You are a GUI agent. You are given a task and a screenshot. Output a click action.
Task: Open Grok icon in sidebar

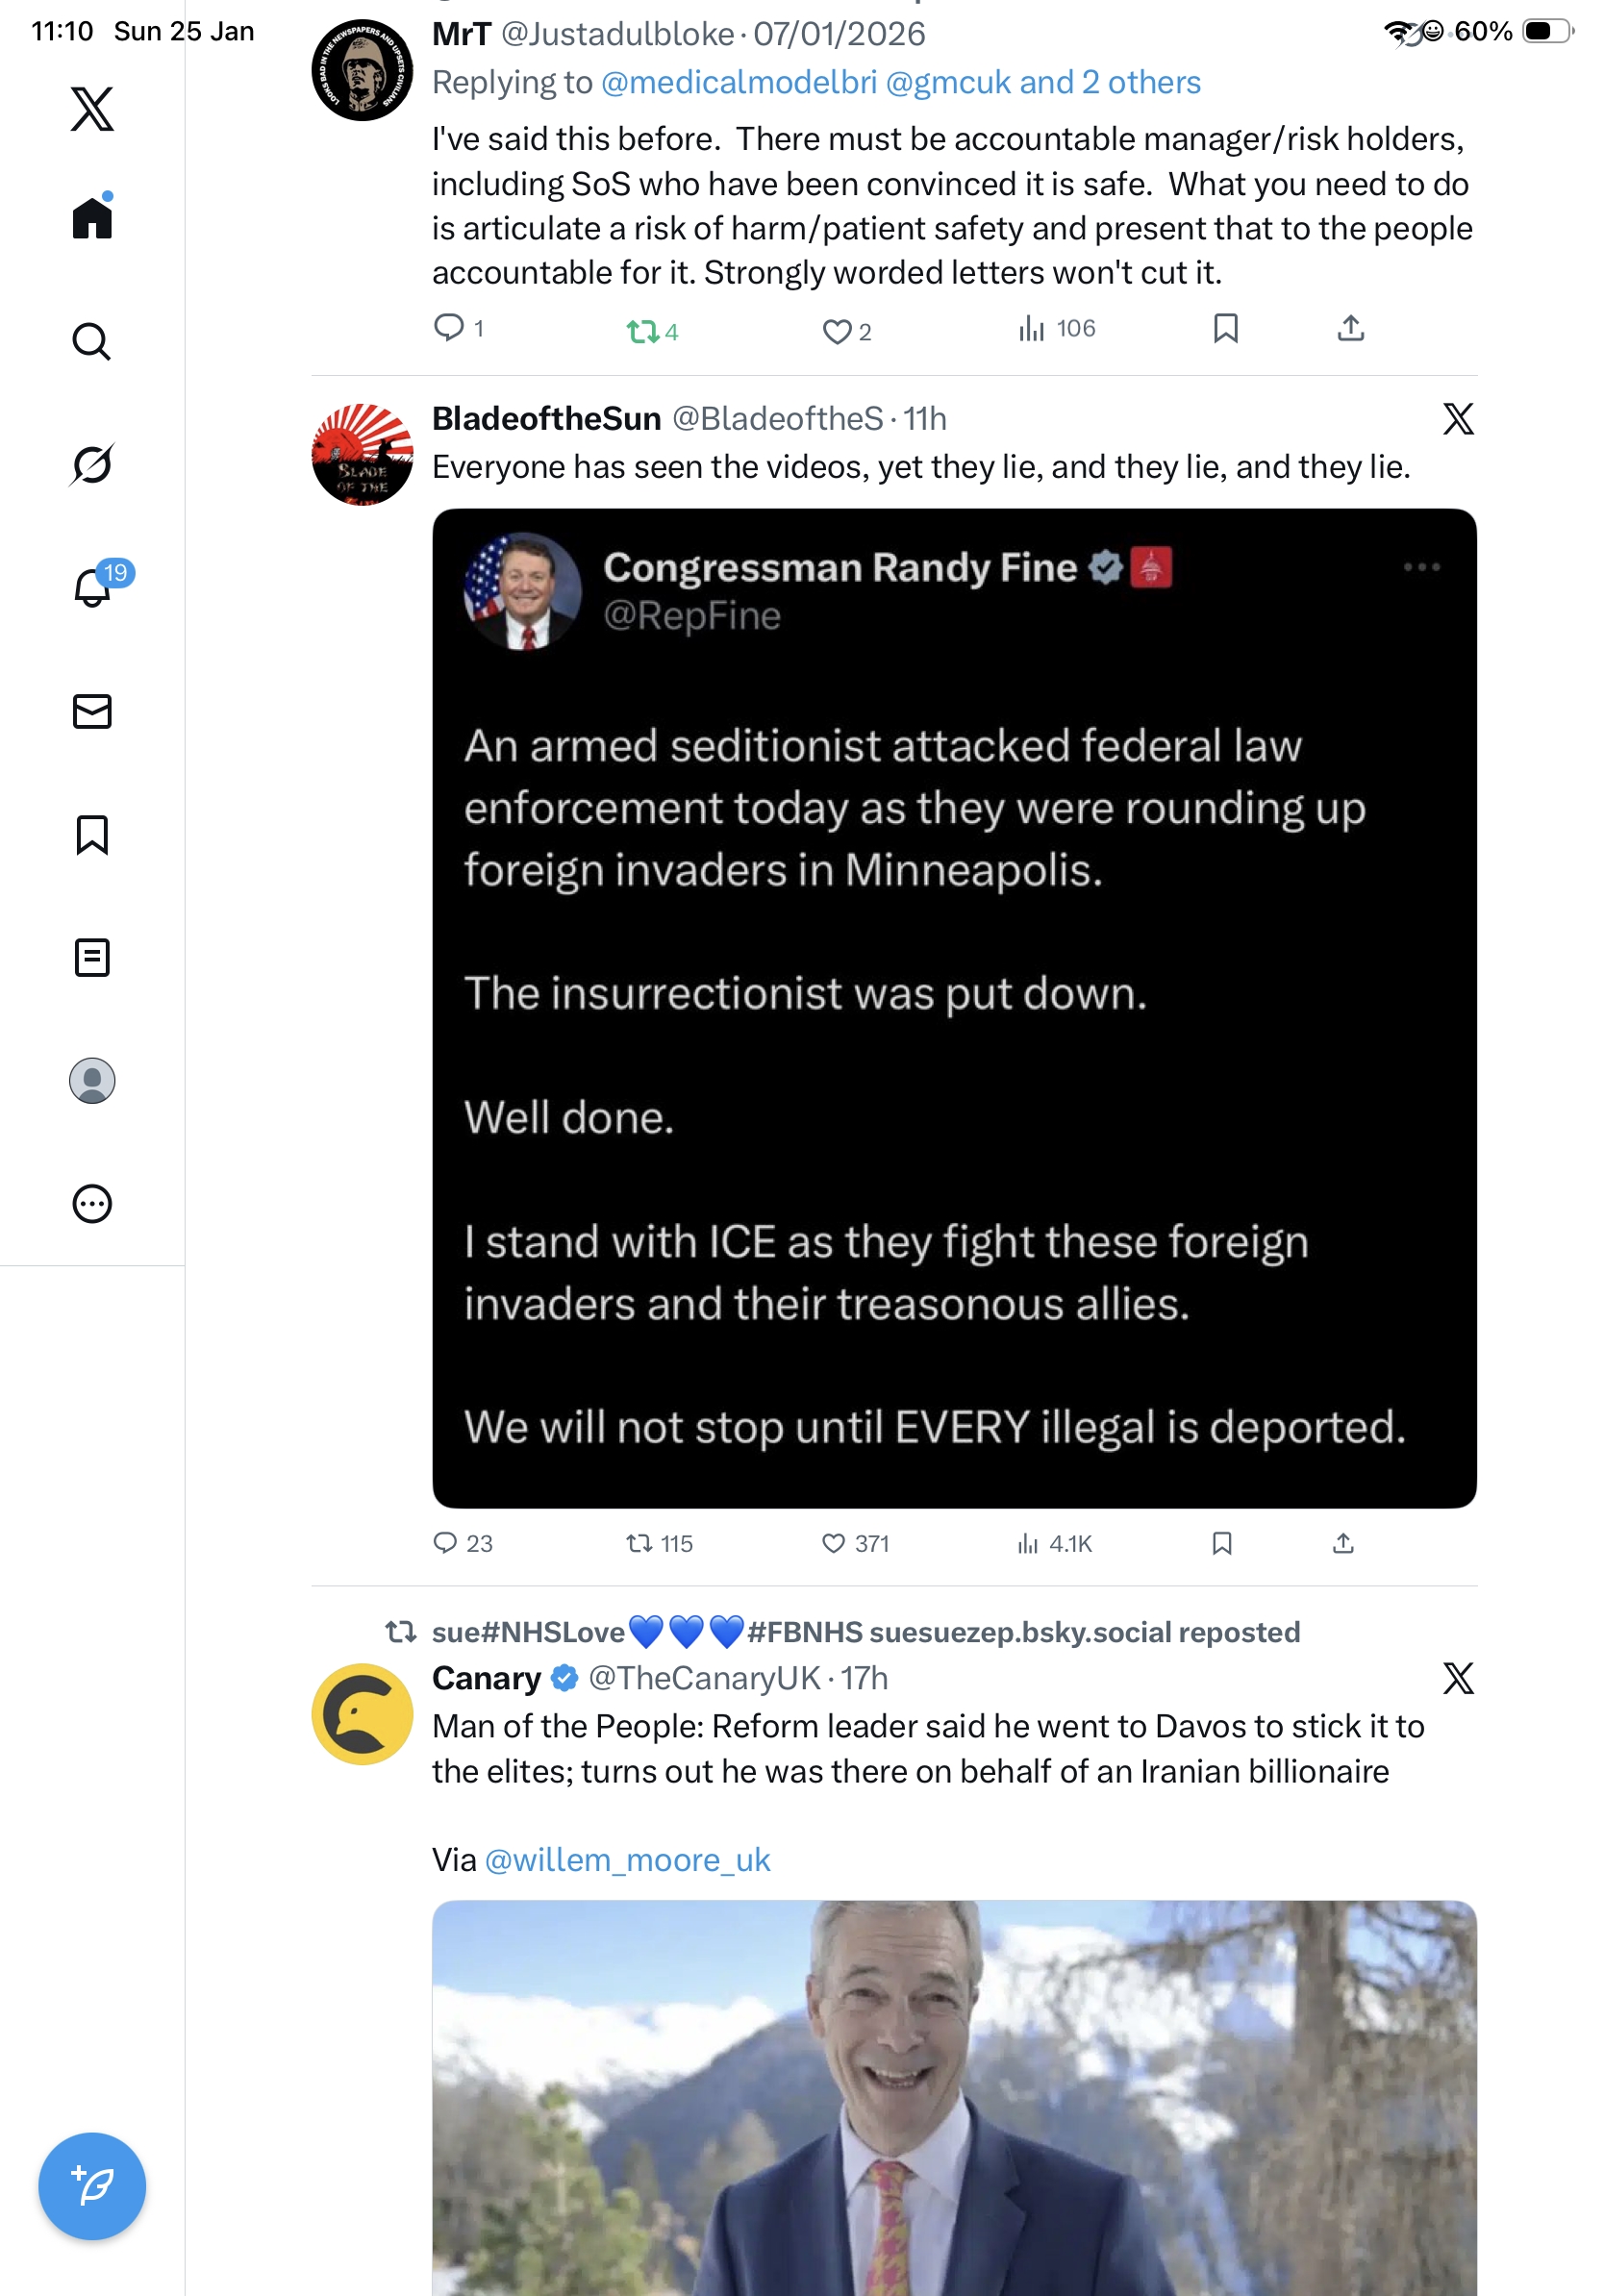pyautogui.click(x=92, y=465)
